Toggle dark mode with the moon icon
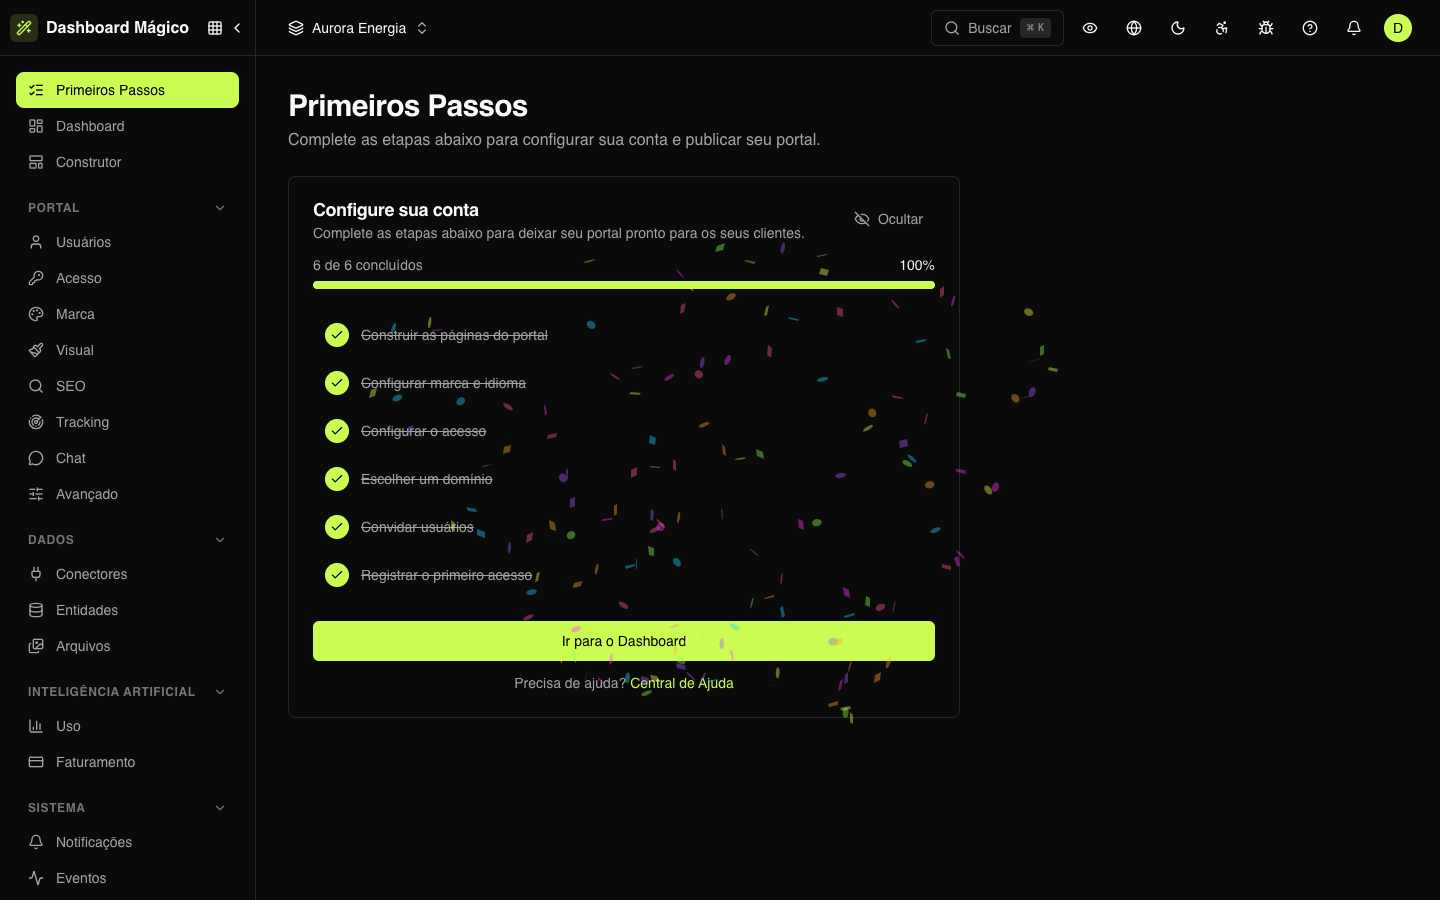 point(1178,28)
